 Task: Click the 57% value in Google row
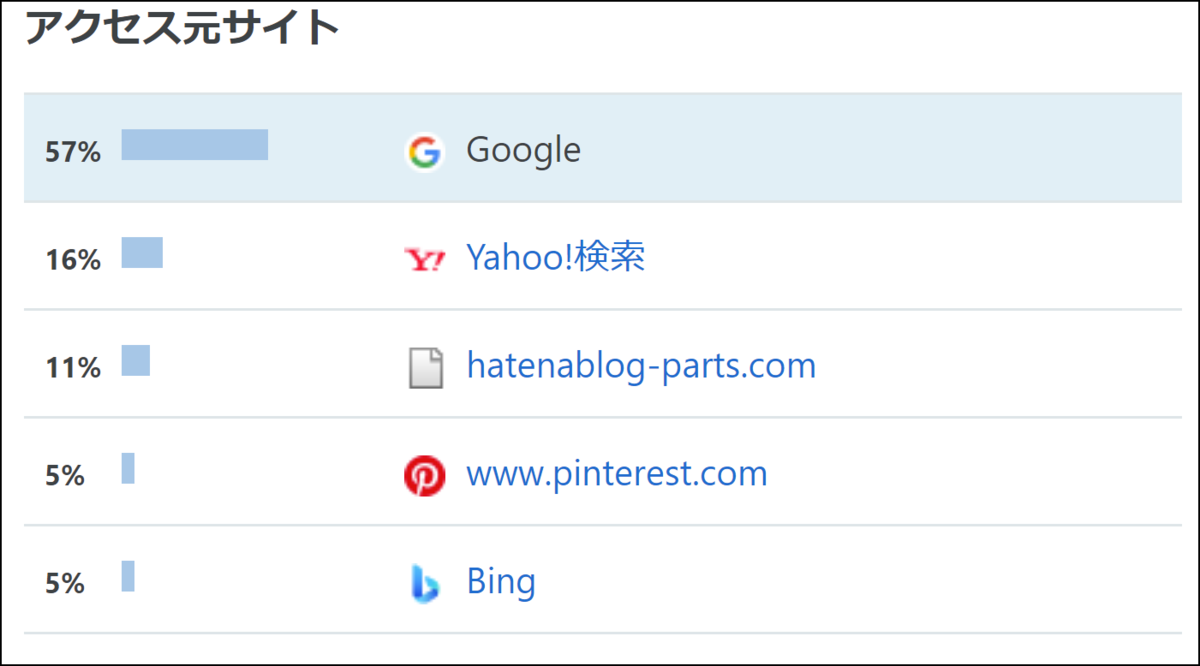coord(73,153)
